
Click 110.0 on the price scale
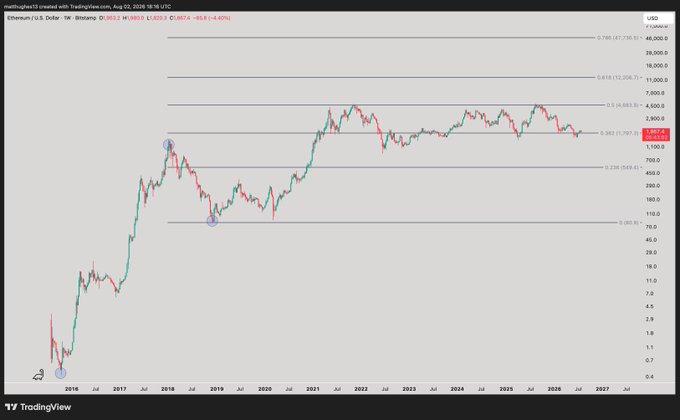pos(653,214)
